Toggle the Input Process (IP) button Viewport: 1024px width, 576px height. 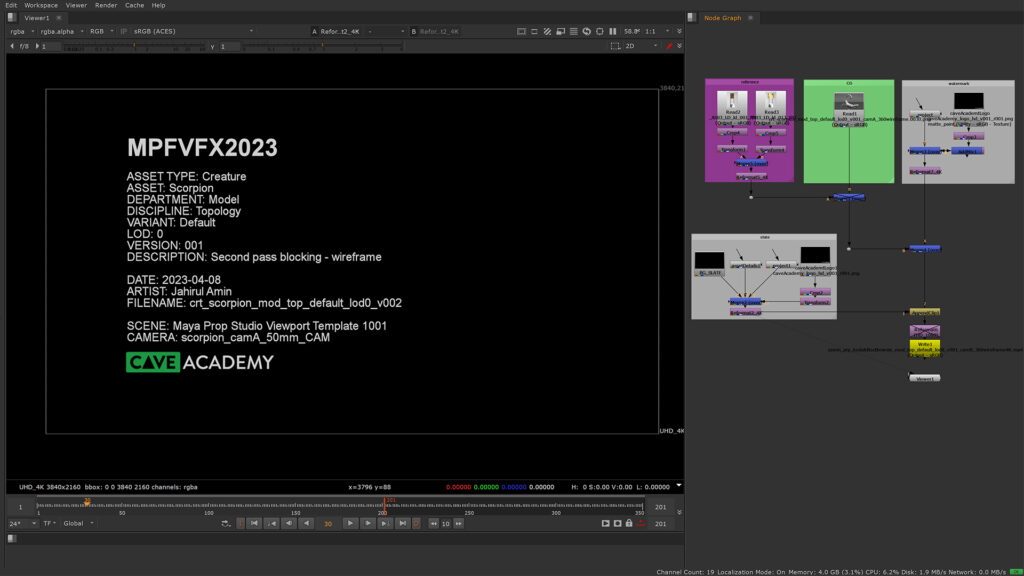(x=124, y=31)
